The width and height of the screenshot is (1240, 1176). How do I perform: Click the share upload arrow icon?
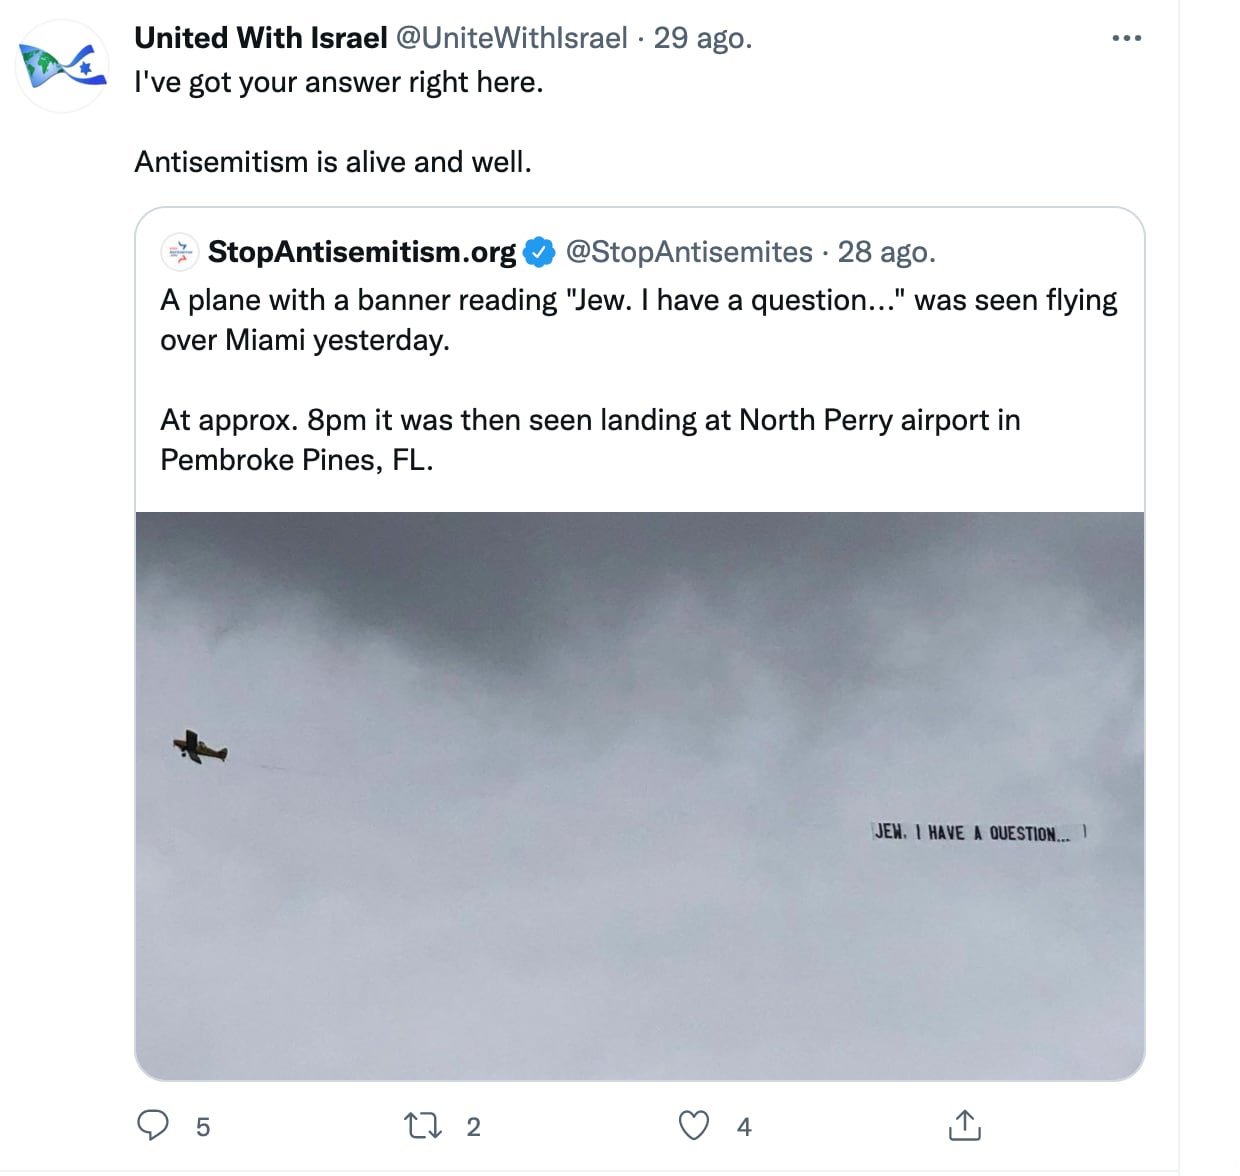(x=964, y=1126)
